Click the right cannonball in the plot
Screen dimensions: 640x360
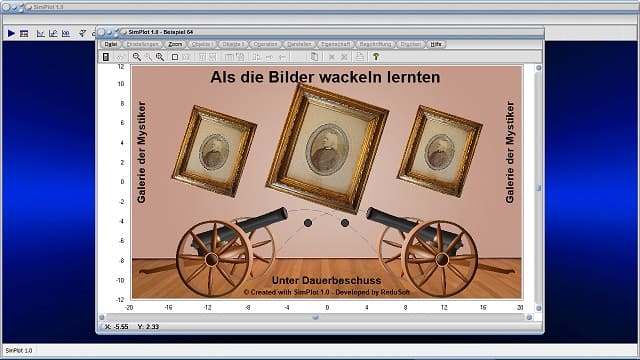click(x=345, y=223)
